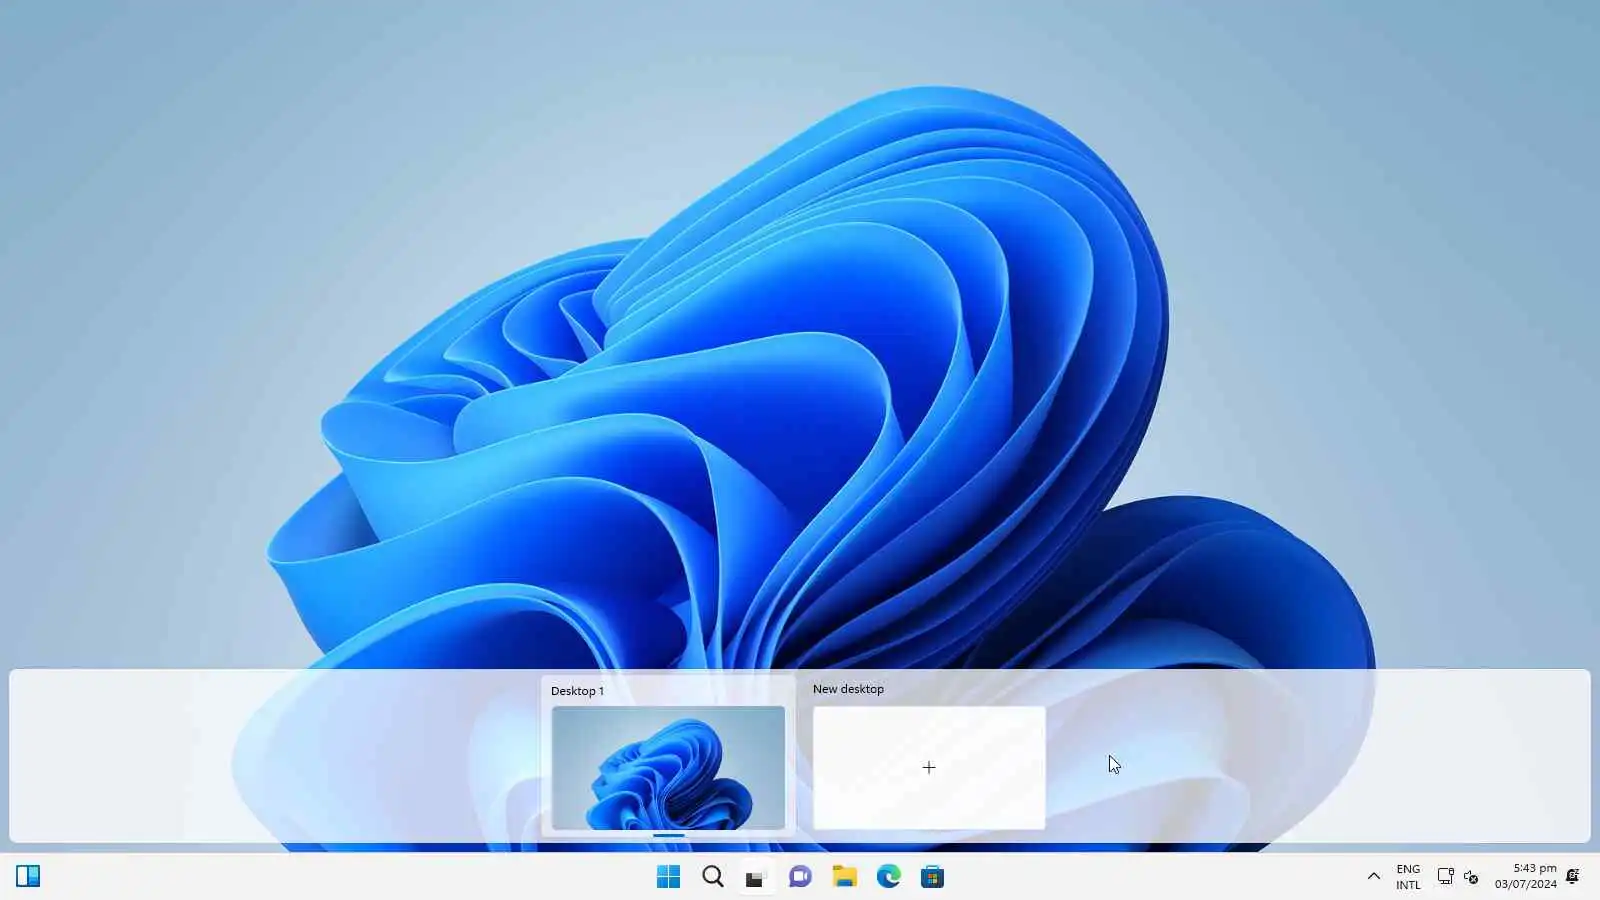Add a new desktop with plus tile
Image resolution: width=1600 pixels, height=900 pixels.
point(929,768)
